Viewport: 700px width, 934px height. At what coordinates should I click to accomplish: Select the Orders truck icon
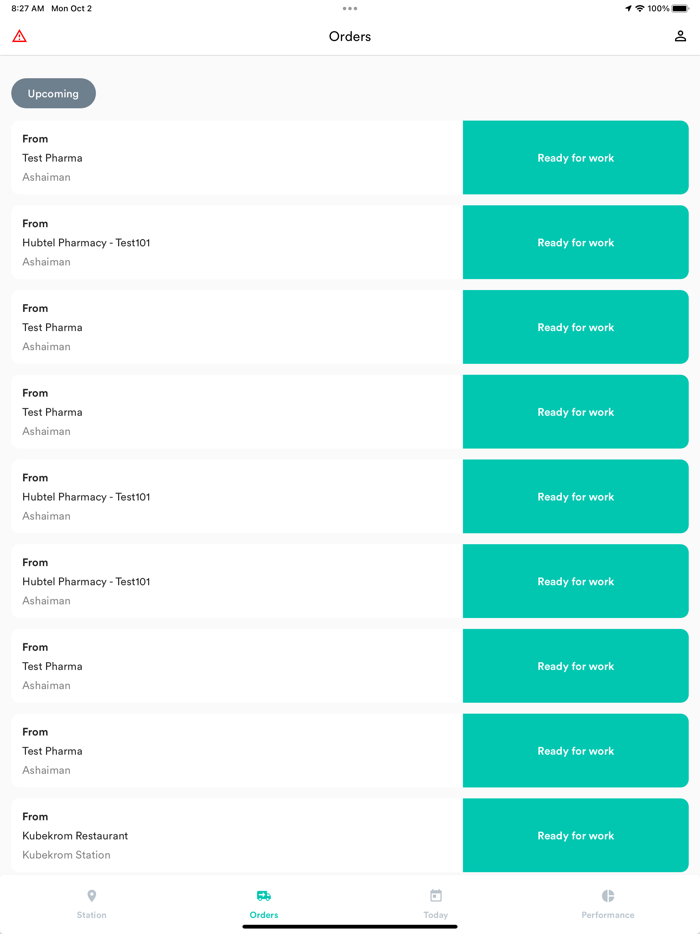click(263, 897)
